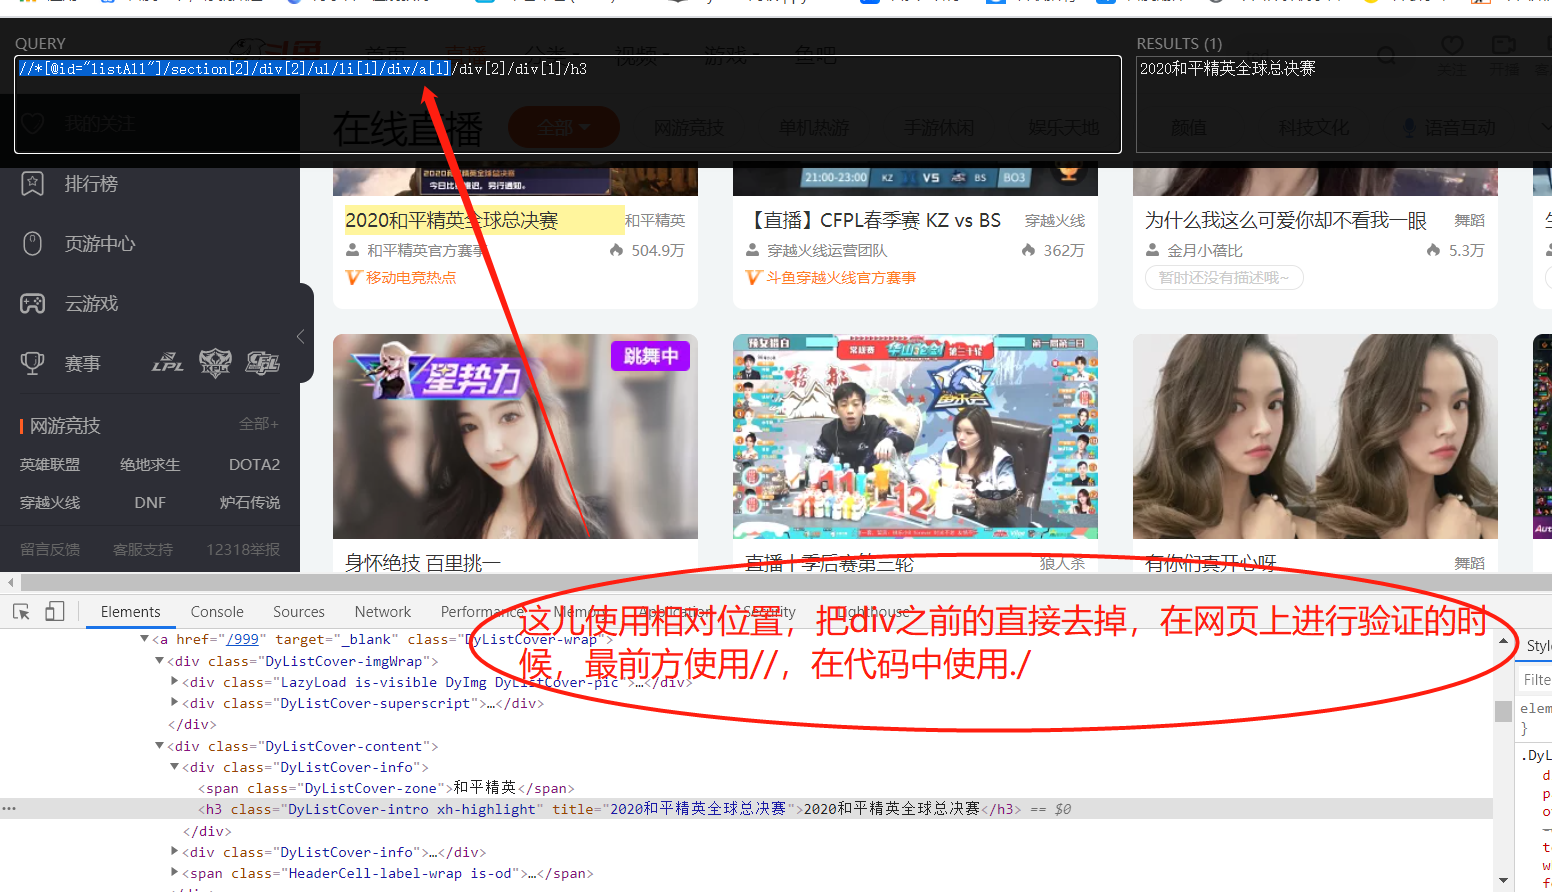Screen dimensions: 1552x892
Task: Open the 全部 category dropdown
Action: [564, 128]
